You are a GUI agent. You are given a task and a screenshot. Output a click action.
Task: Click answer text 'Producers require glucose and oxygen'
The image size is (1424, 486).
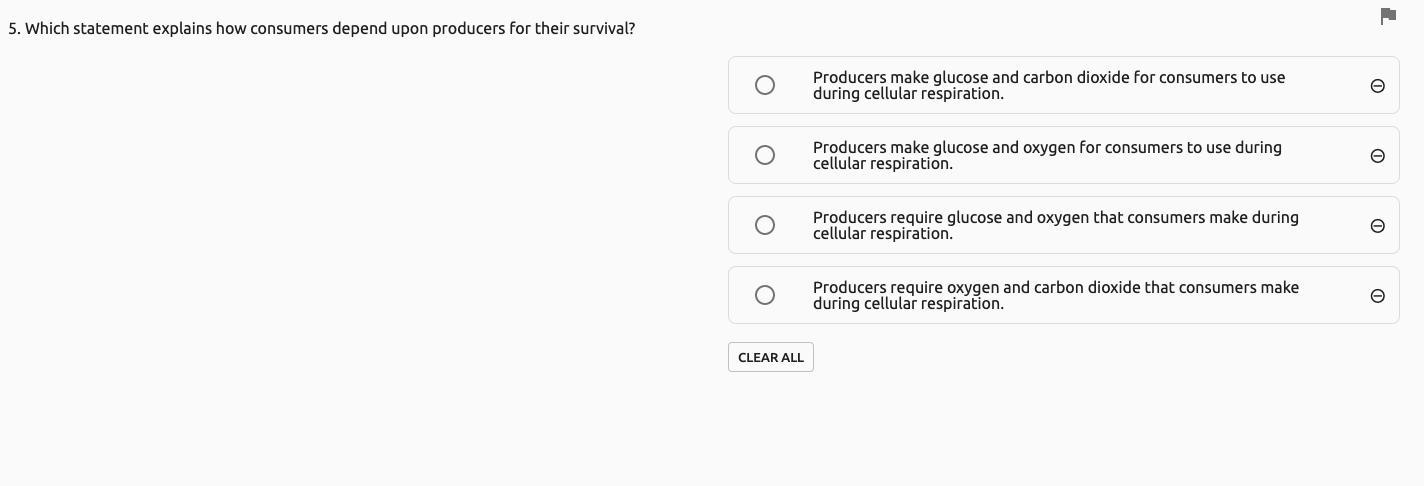pos(1055,225)
